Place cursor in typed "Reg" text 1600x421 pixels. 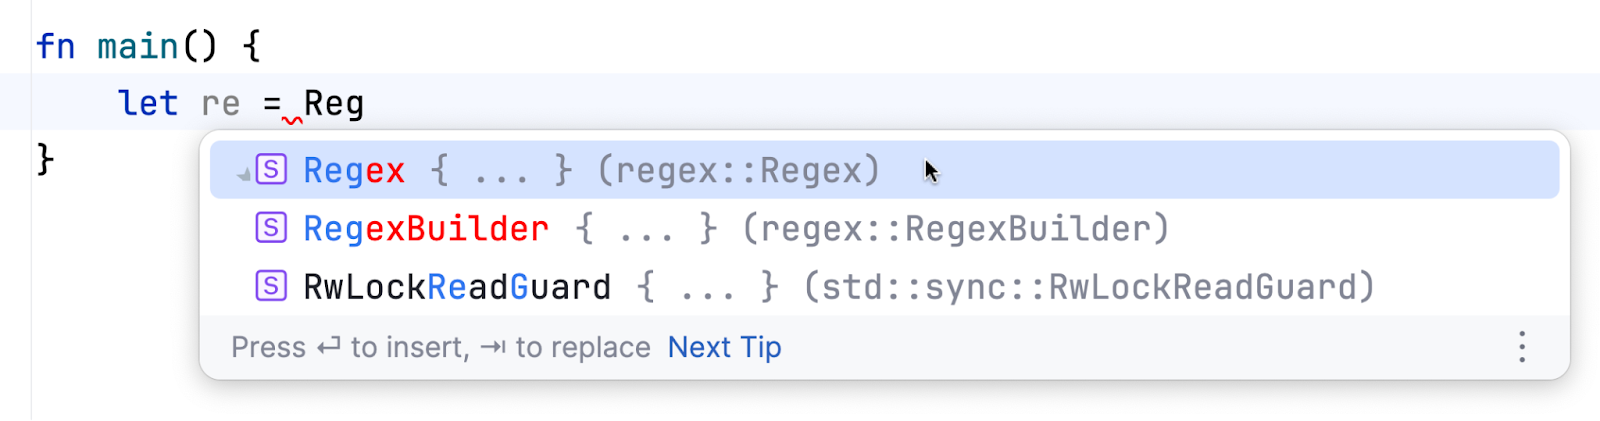[x=334, y=103]
